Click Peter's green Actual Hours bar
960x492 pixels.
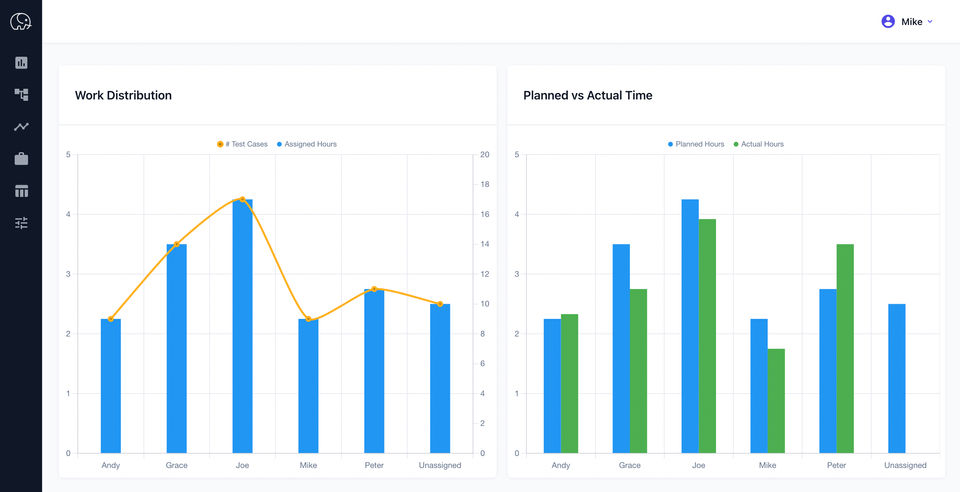846,349
